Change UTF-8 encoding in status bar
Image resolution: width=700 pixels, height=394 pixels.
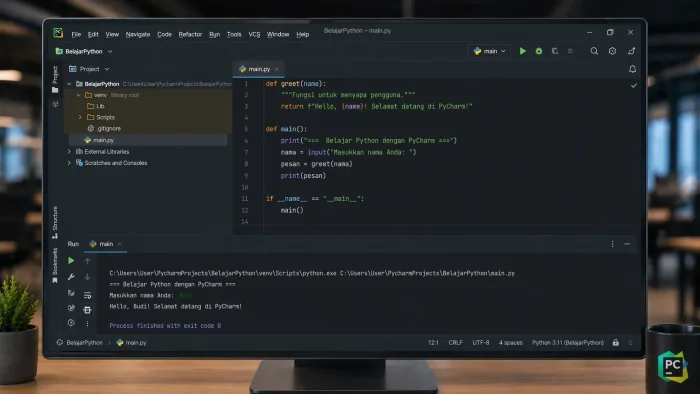481,343
